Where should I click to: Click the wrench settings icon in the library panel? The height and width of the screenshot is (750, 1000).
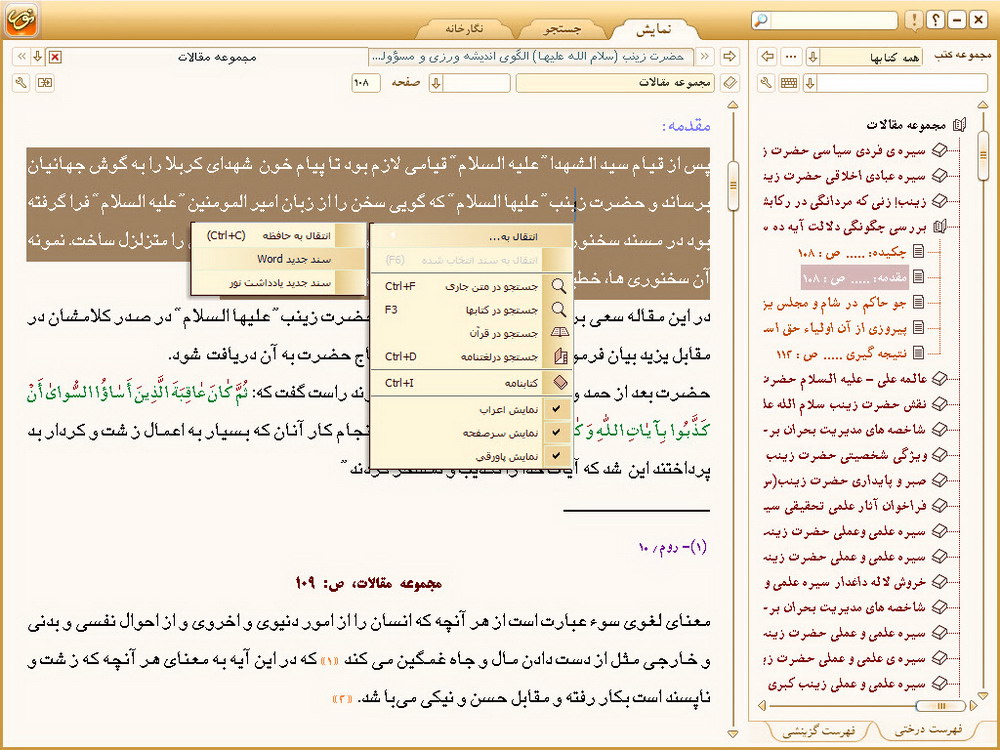[767, 83]
